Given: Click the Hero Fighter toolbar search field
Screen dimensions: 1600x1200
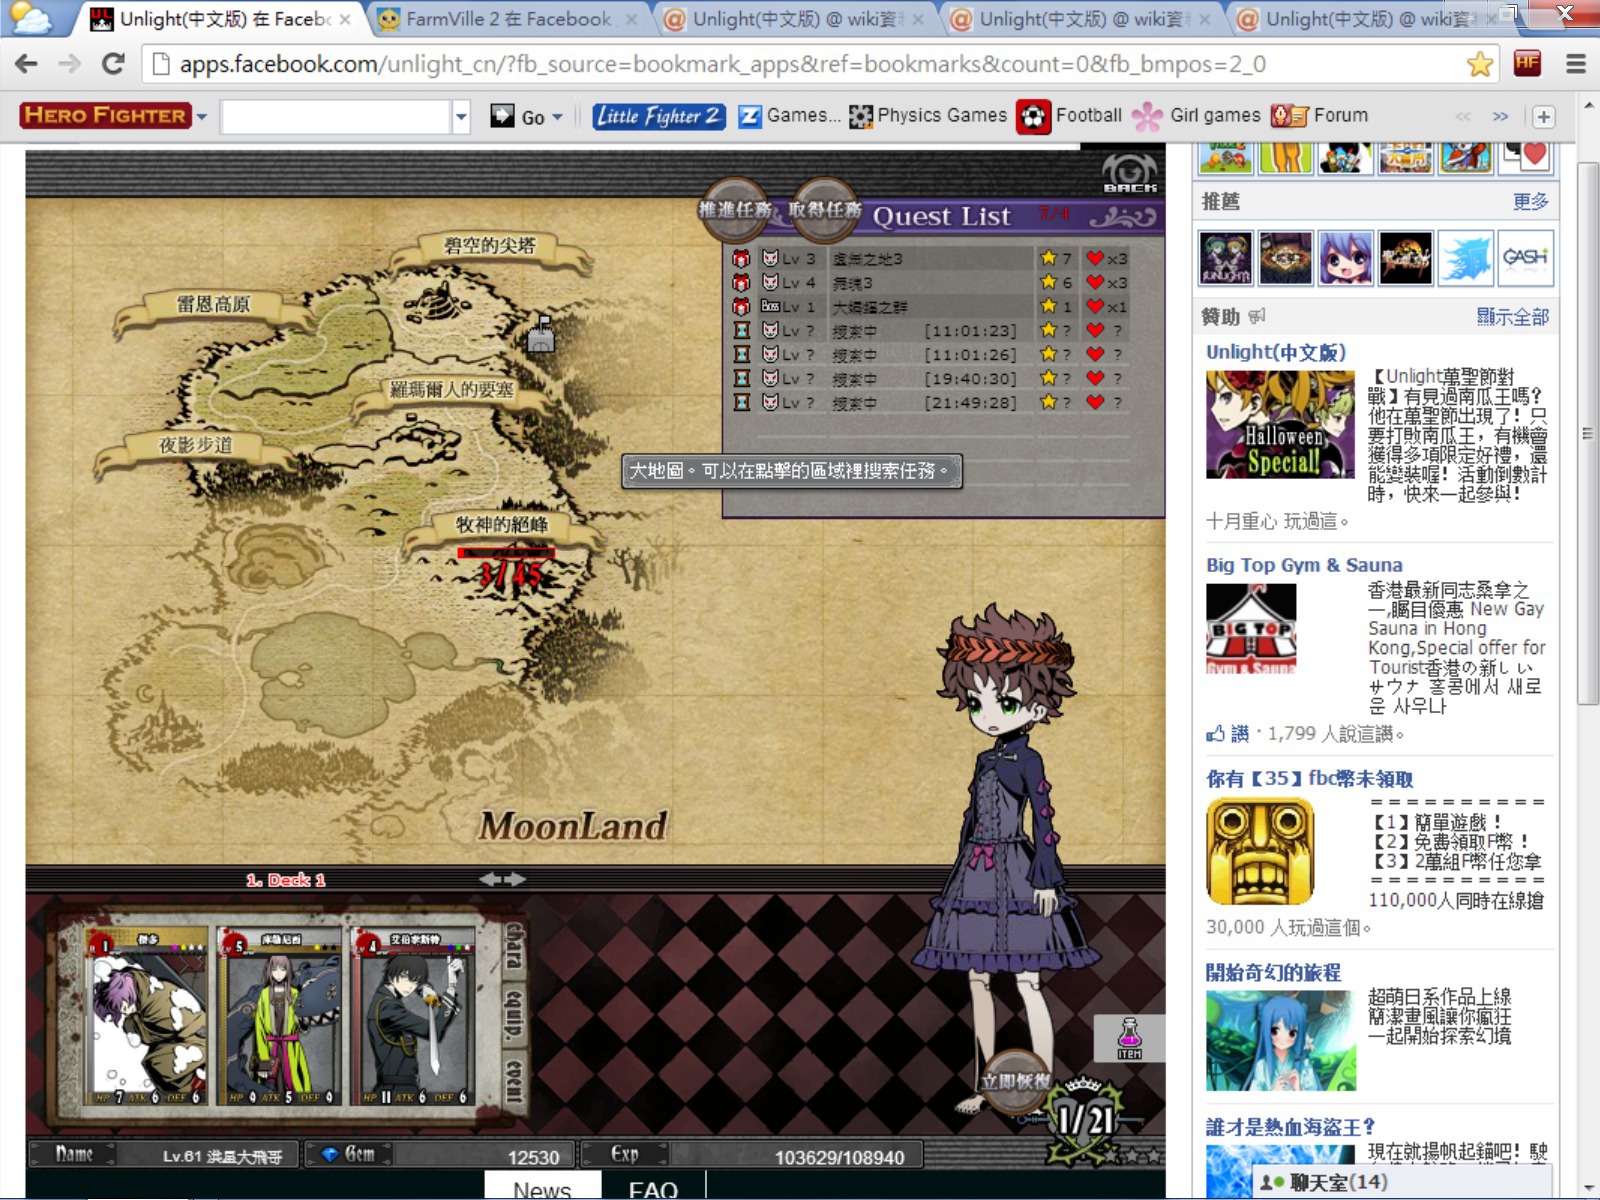Looking at the screenshot, I should click(336, 116).
